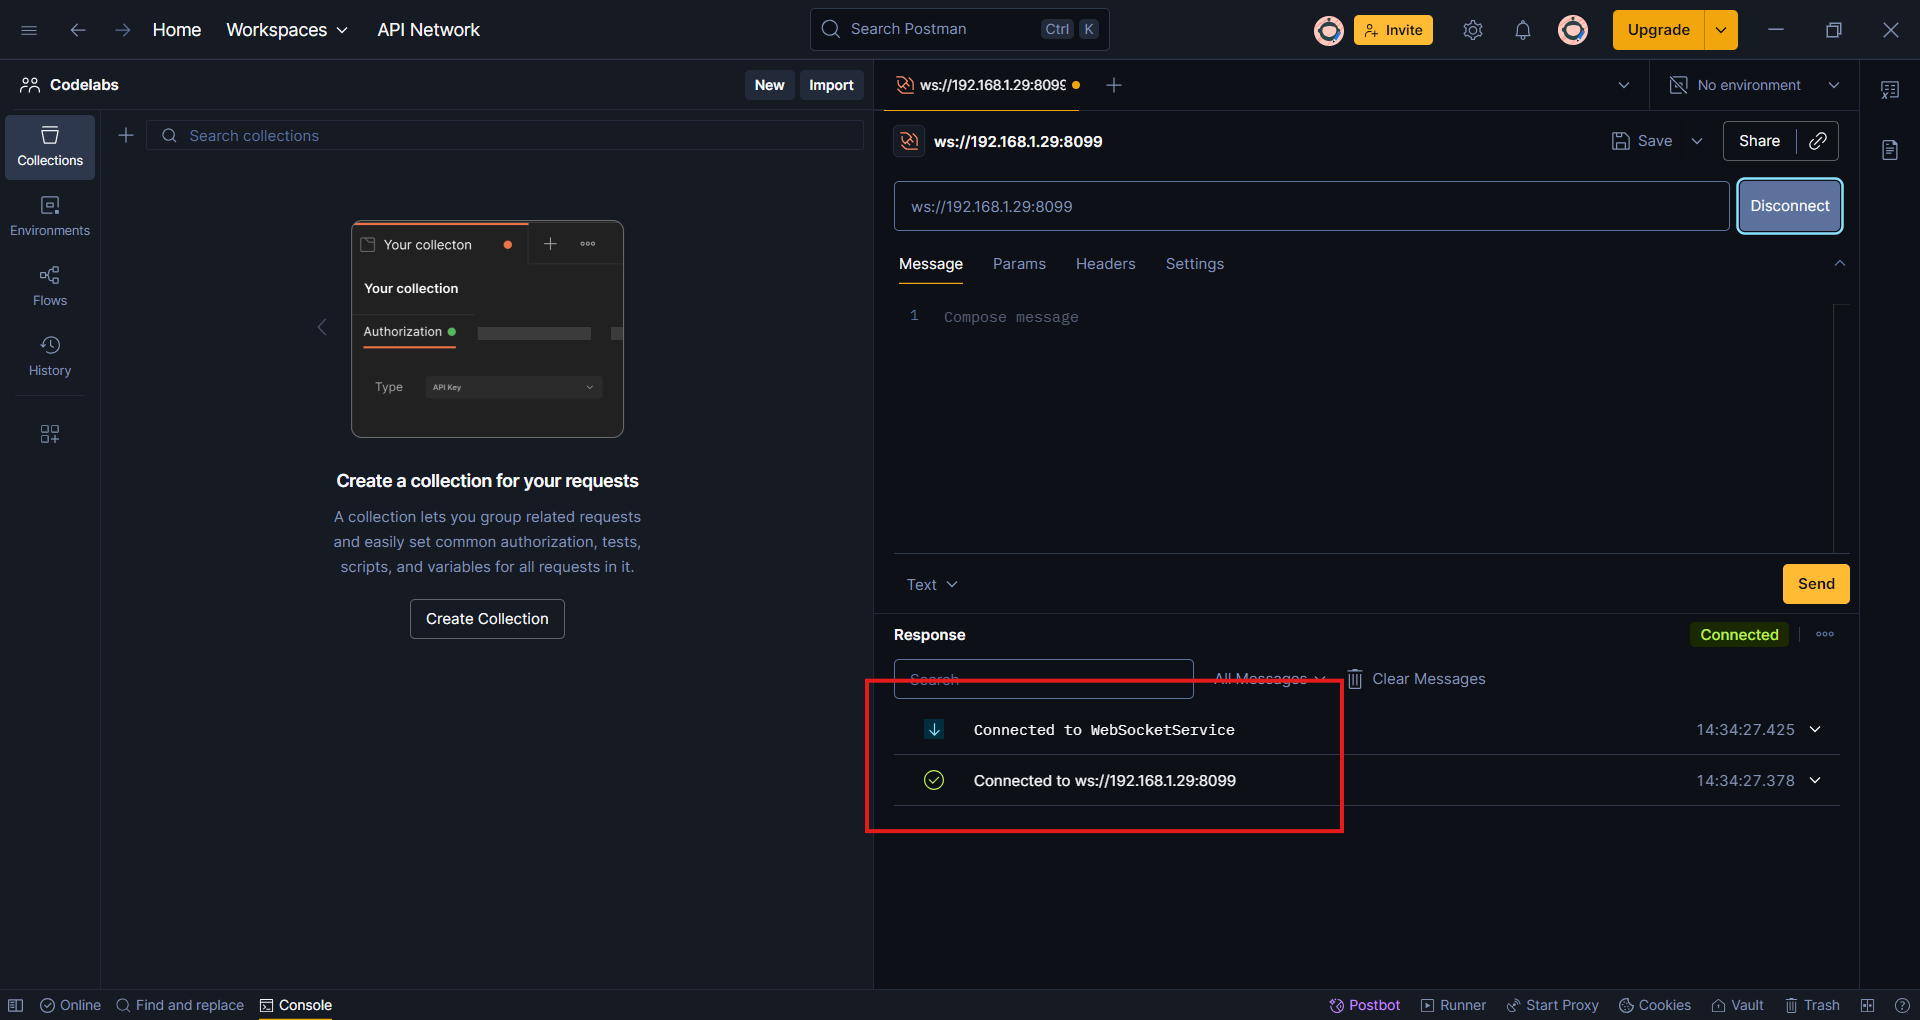1920x1020 pixels.
Task: Open the No environment selector
Action: tap(1755, 85)
